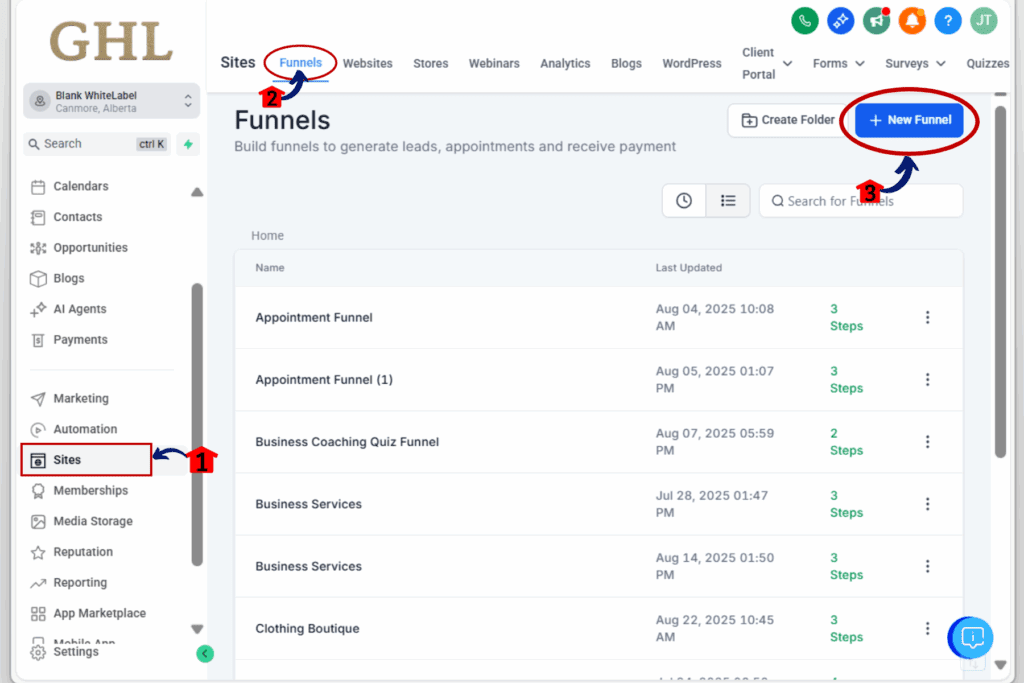Open options menu for Clothing Boutique

pyautogui.click(x=927, y=628)
